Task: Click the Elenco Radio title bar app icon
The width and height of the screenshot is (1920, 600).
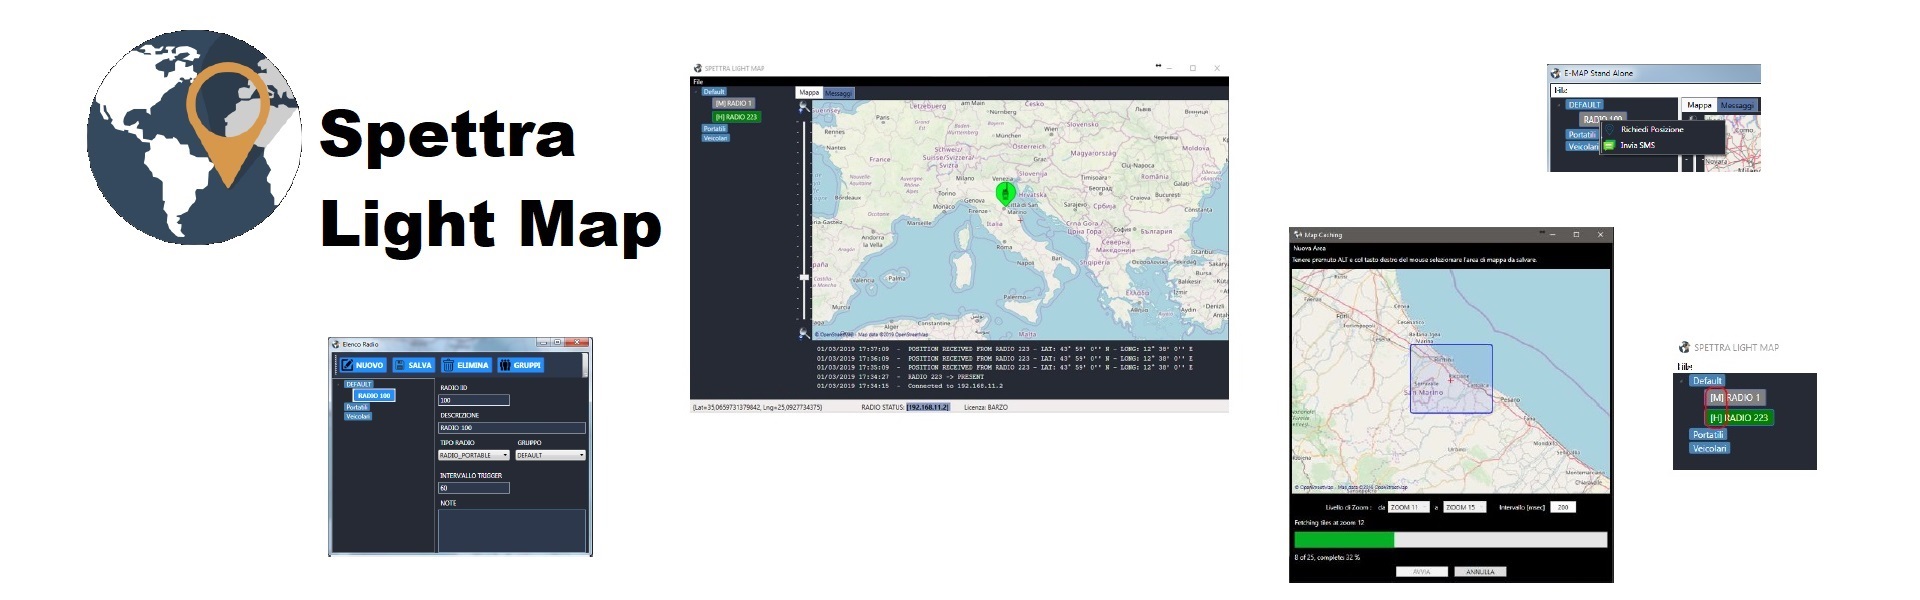Action: click(336, 345)
